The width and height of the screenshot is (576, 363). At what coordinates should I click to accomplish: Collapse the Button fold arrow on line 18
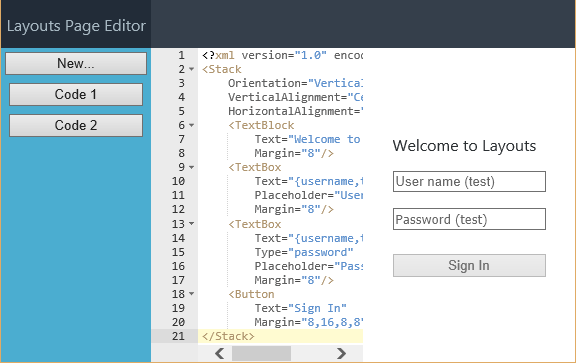pos(191,294)
